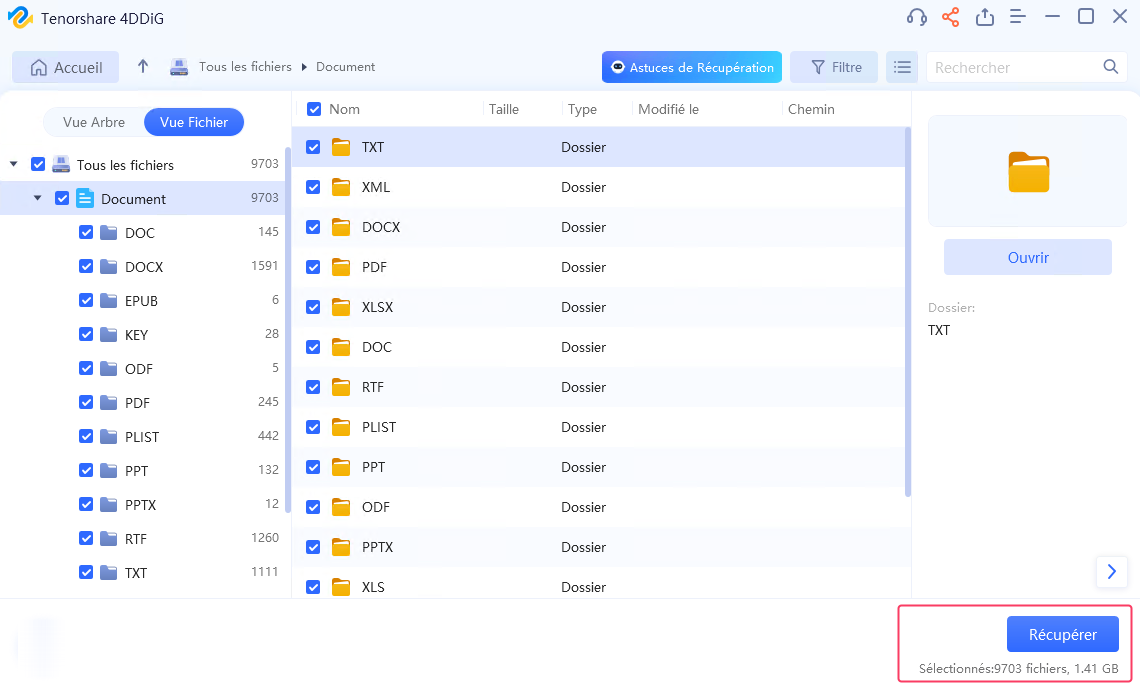Uncheck the Nom header checkbox
1140x687 pixels.
click(313, 109)
